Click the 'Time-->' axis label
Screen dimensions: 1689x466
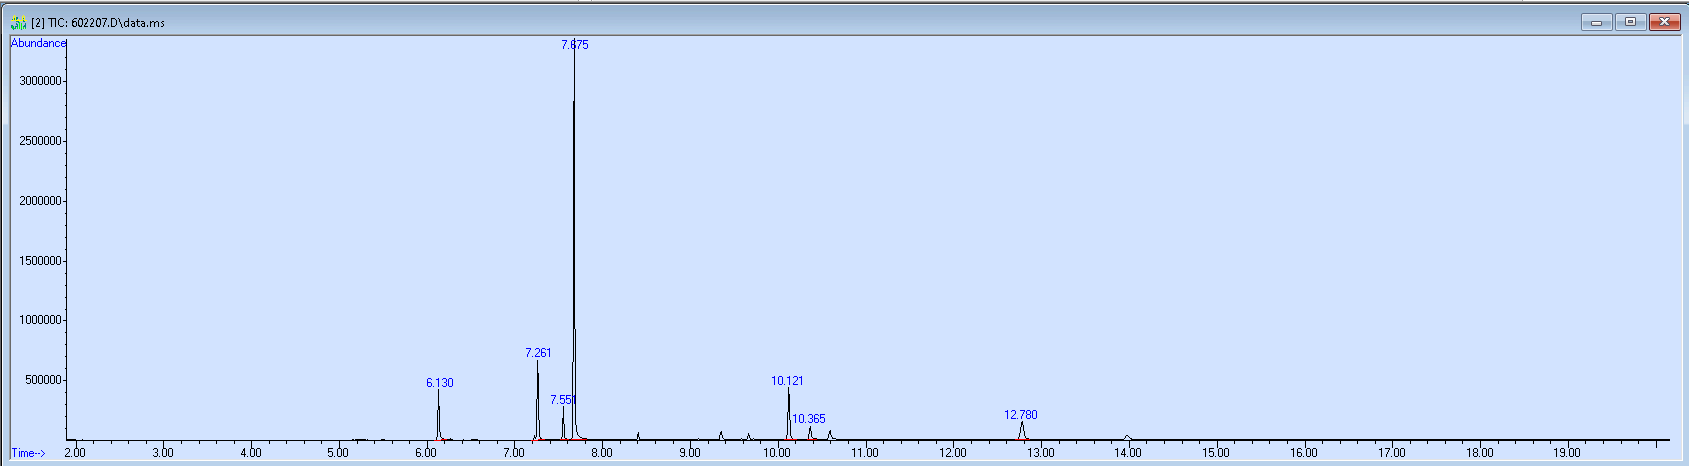28,453
